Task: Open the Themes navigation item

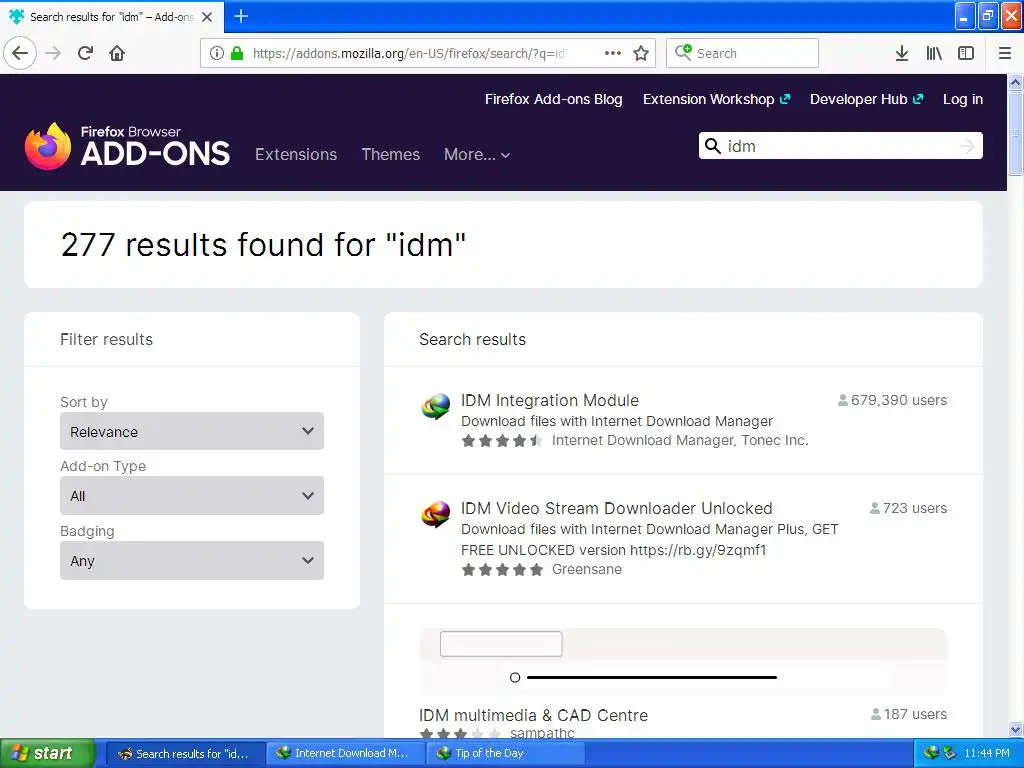Action: point(391,154)
